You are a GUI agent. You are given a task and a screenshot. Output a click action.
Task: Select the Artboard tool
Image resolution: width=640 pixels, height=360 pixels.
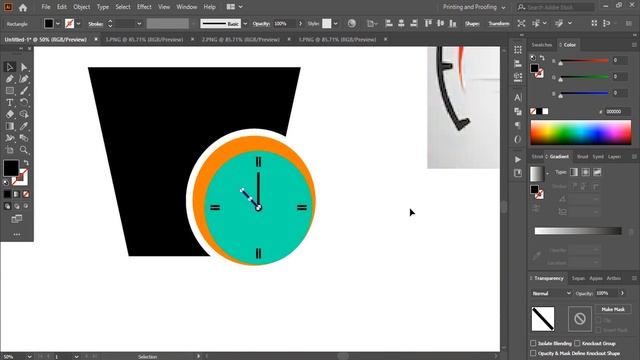point(10,150)
